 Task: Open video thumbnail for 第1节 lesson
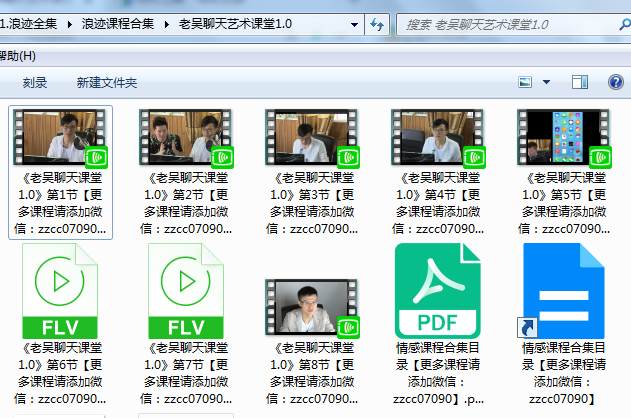click(60, 138)
